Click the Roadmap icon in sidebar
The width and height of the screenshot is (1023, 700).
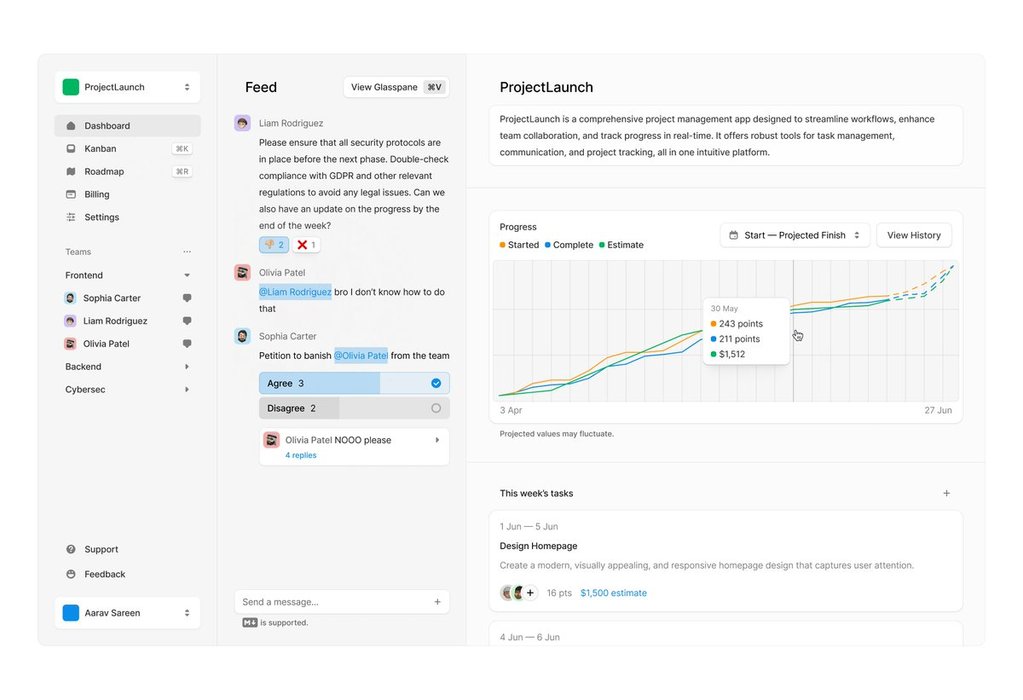tap(71, 172)
